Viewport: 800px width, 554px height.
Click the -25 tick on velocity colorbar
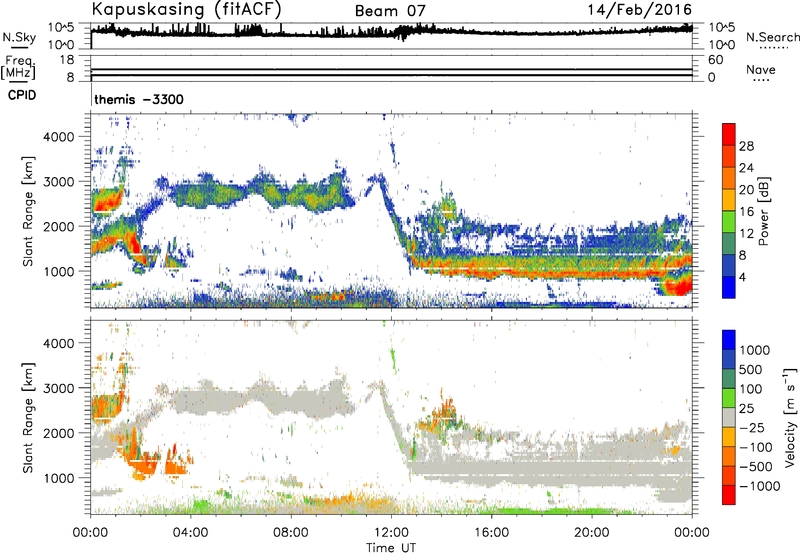click(x=753, y=427)
